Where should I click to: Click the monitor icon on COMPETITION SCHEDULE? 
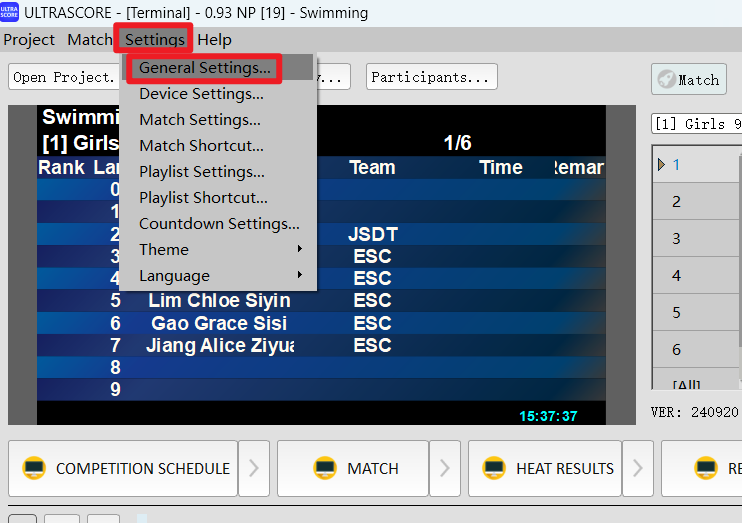coord(34,468)
